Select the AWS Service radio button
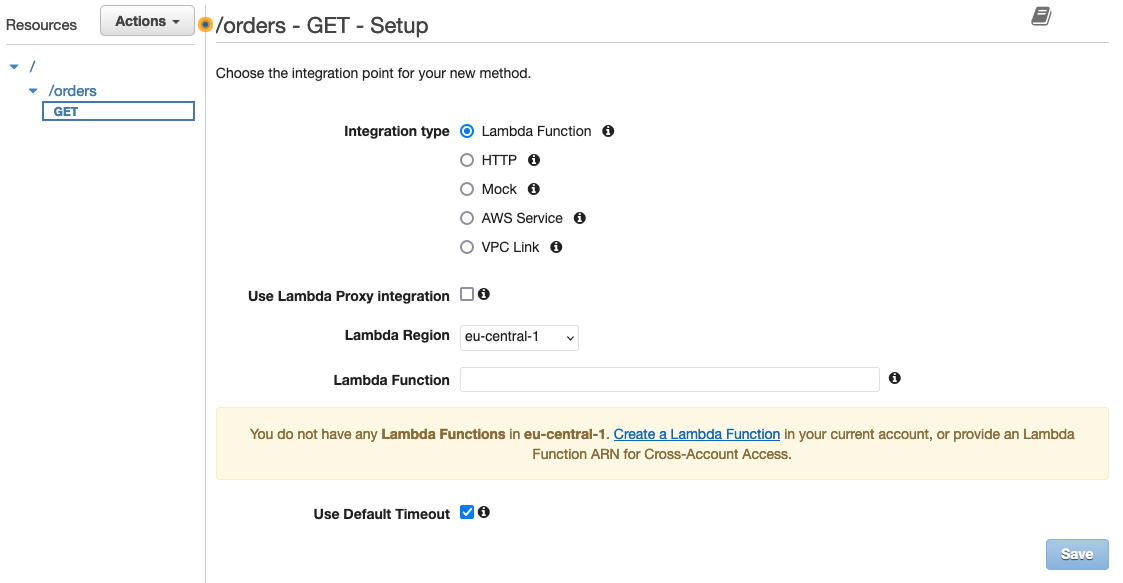The width and height of the screenshot is (1123, 583). pyautogui.click(x=467, y=218)
